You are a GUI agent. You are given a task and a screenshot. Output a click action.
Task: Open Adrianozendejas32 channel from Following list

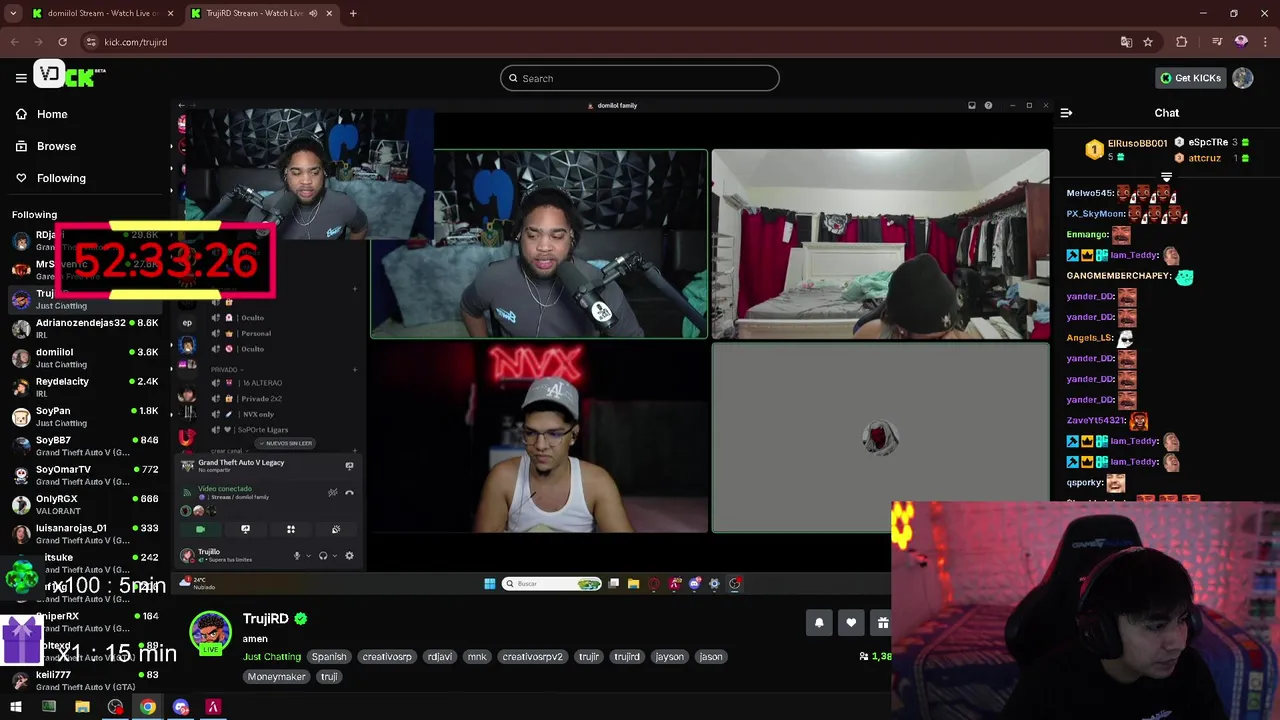tap(85, 328)
